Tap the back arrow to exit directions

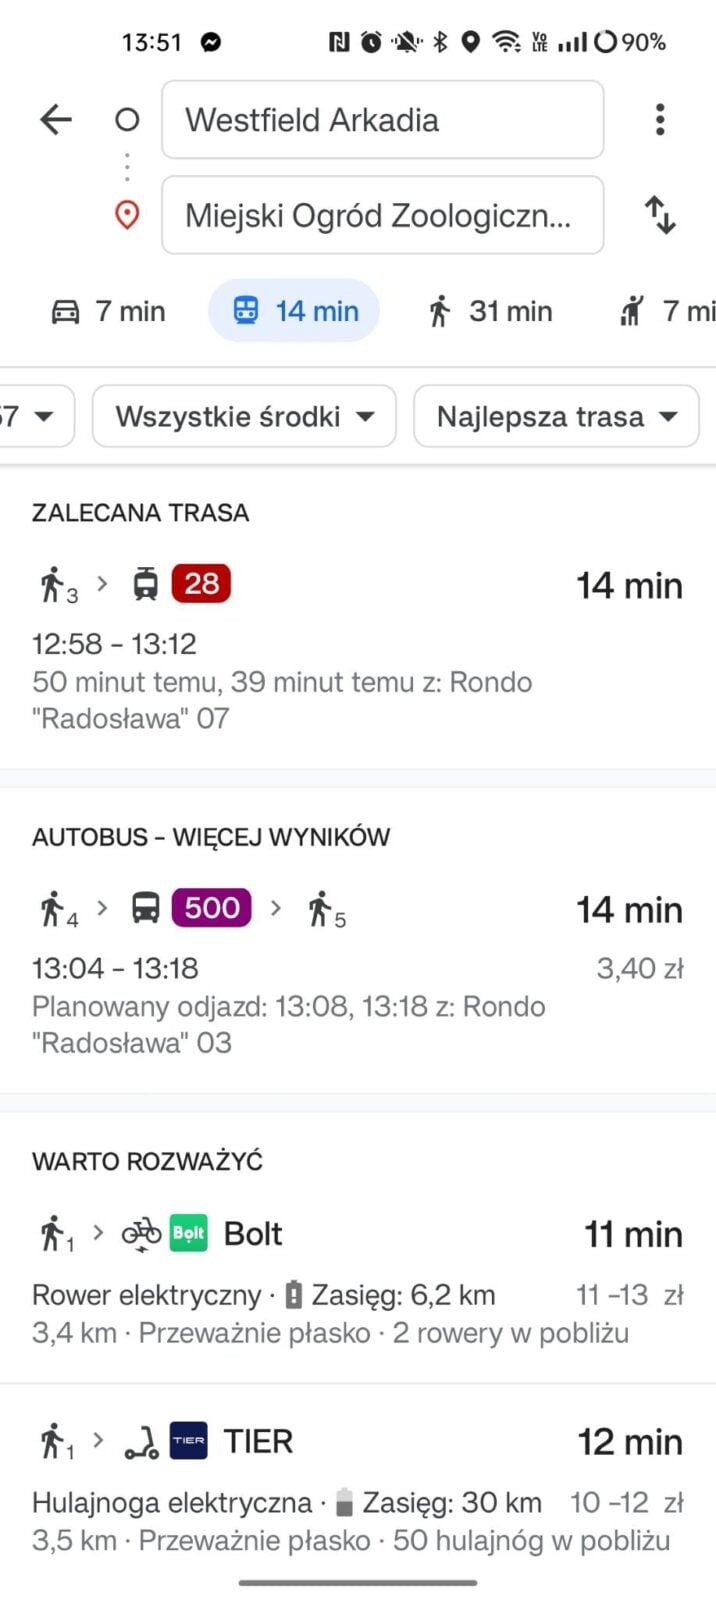56,119
